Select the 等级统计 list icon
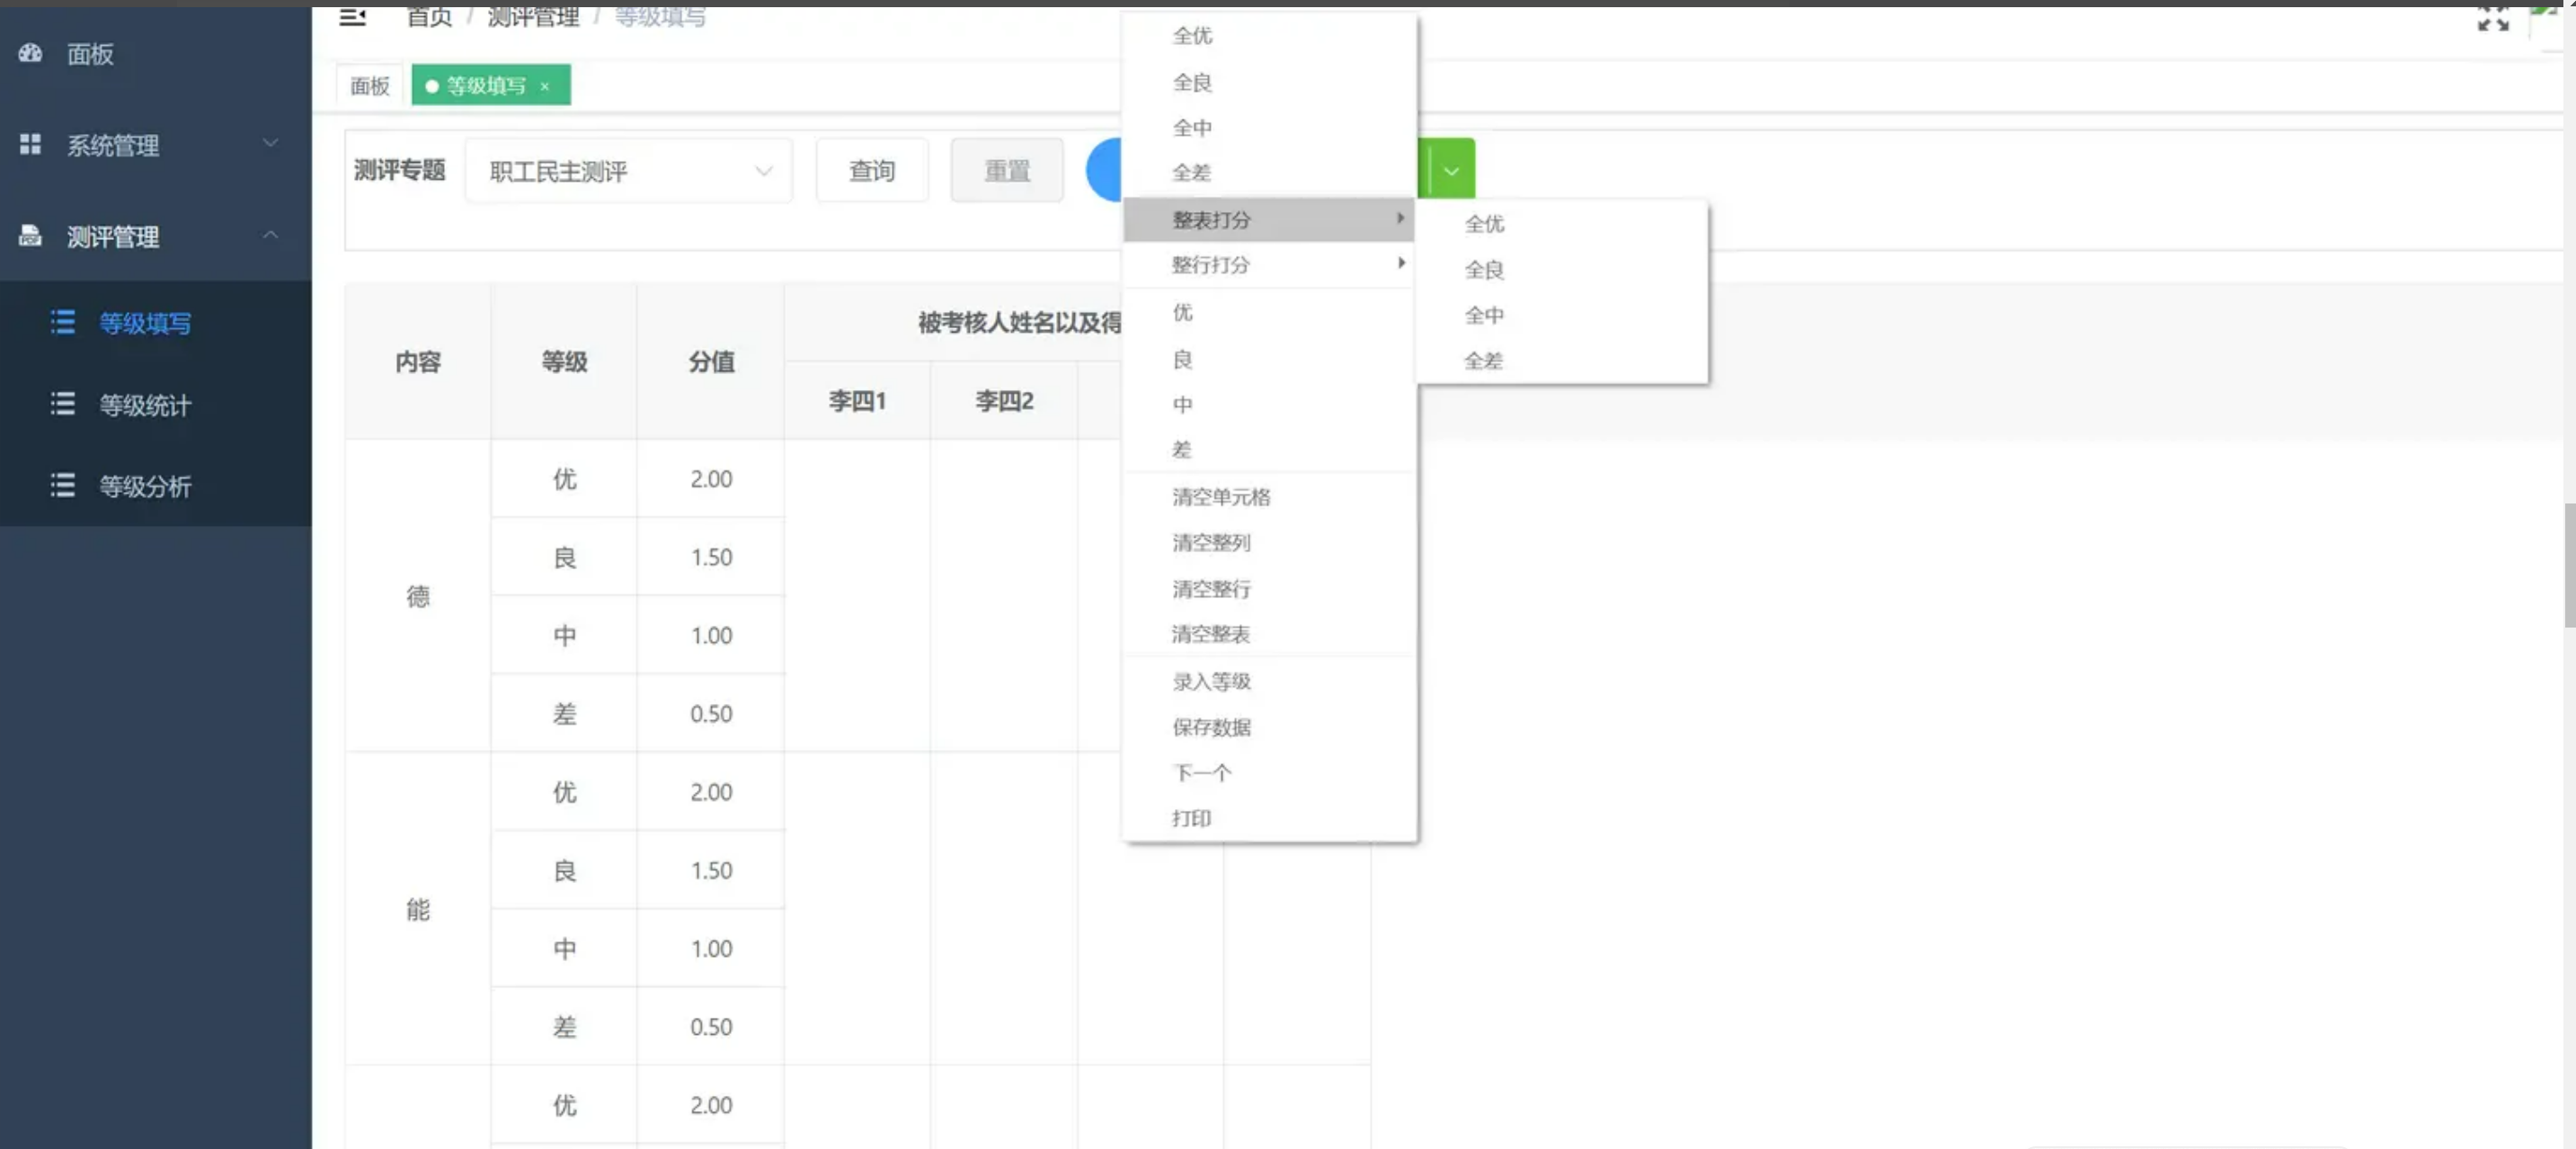 (x=62, y=404)
